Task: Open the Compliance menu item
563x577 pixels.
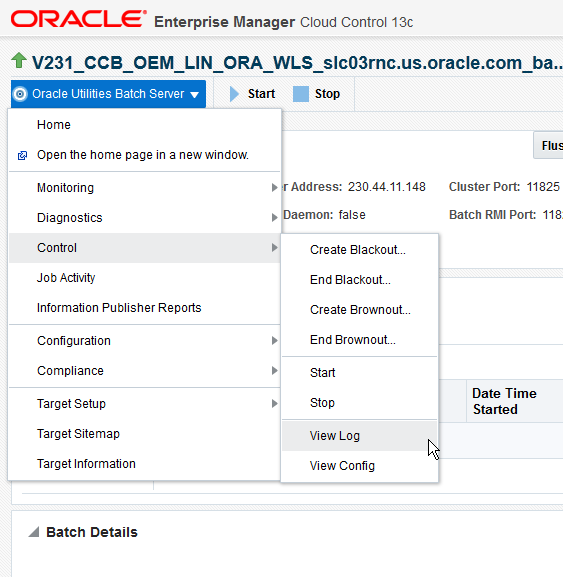Action: coord(145,371)
